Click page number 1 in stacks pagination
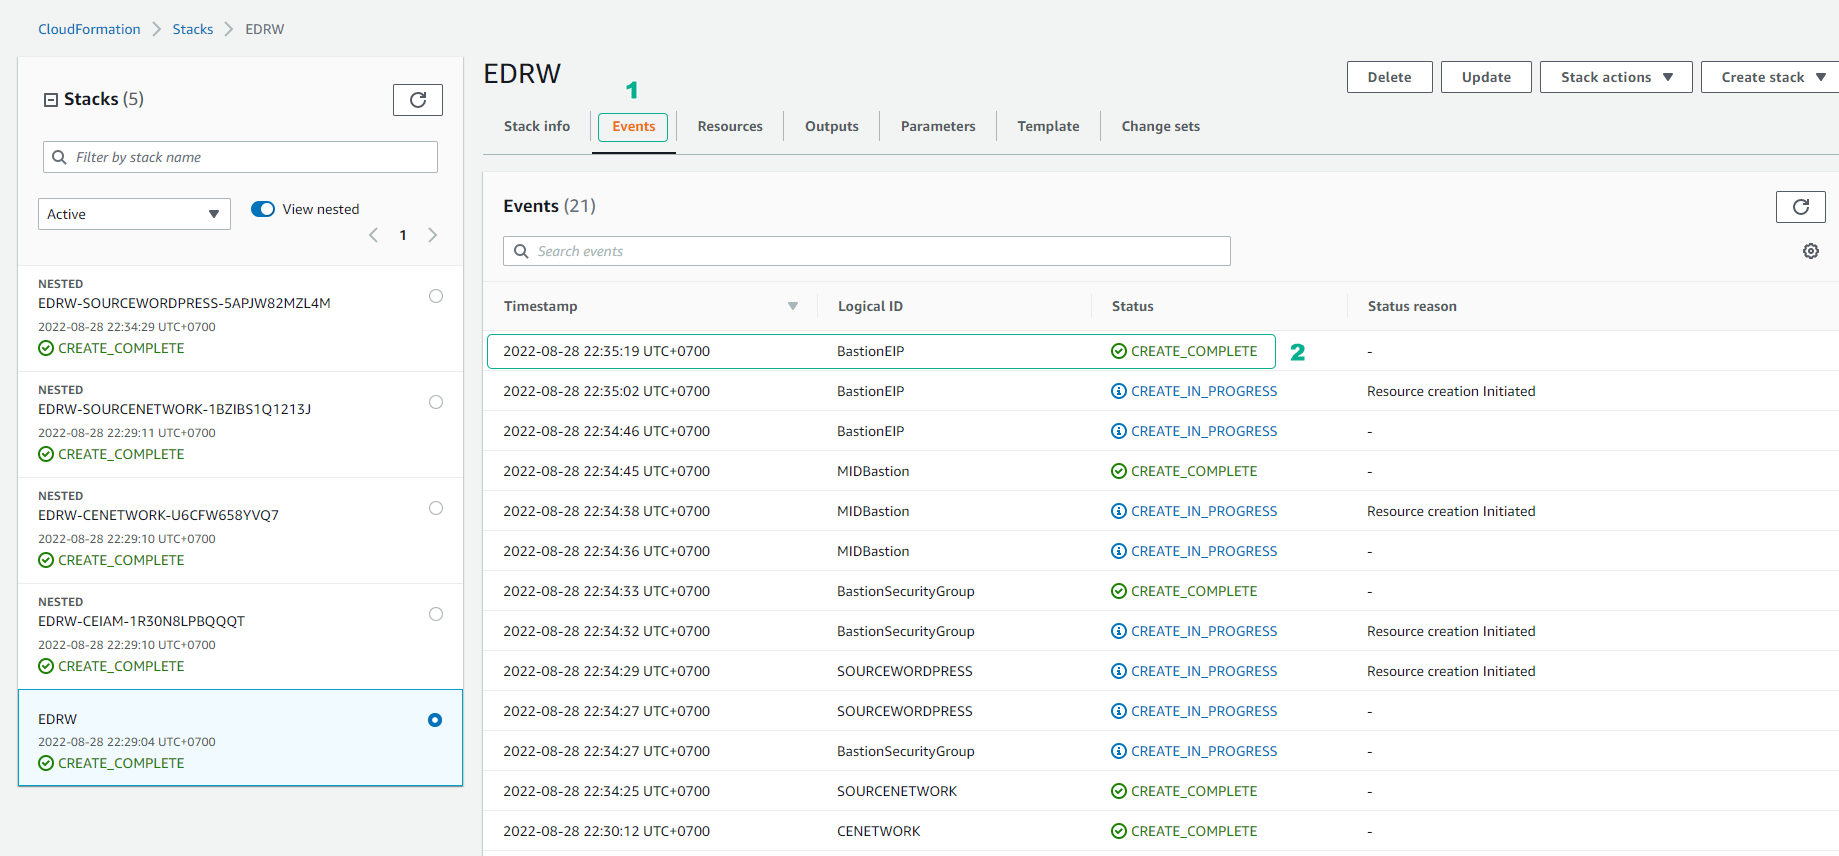The image size is (1839, 856). pyautogui.click(x=403, y=235)
